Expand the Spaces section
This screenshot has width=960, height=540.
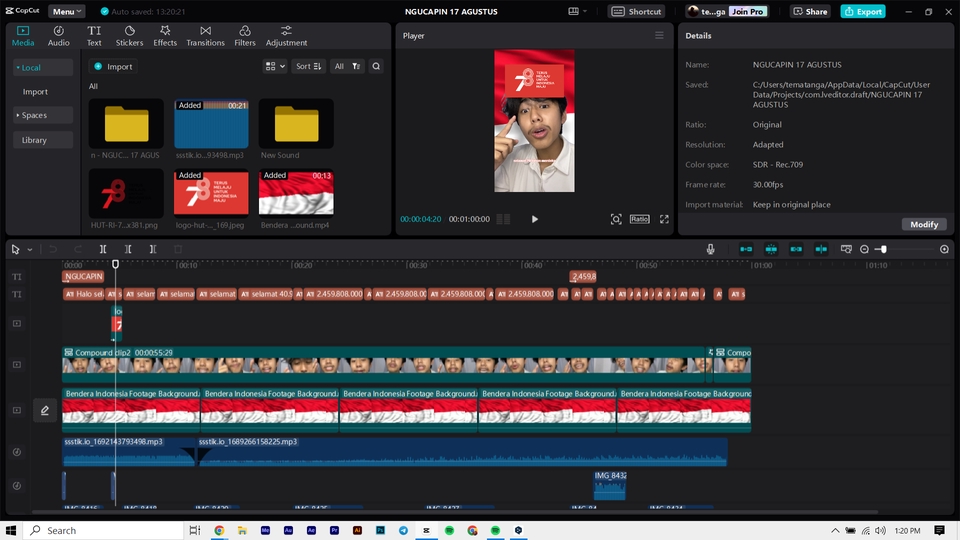click(x=42, y=115)
